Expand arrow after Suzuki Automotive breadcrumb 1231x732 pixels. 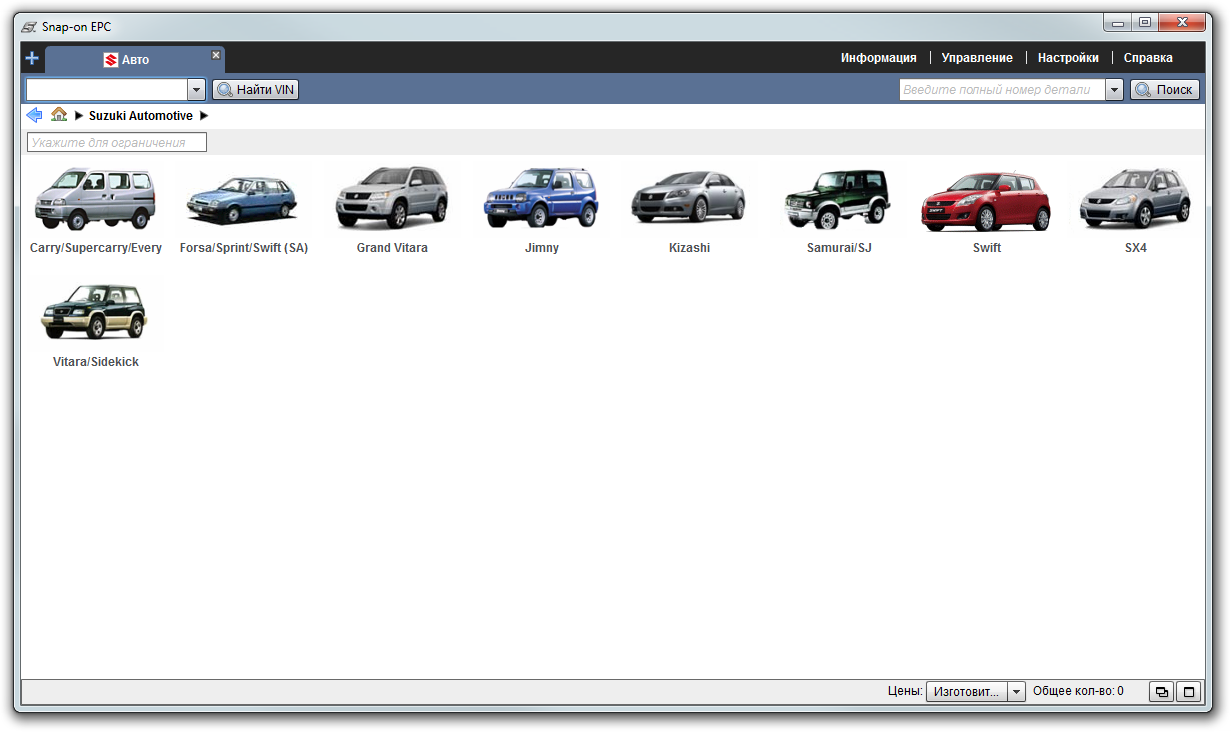pyautogui.click(x=204, y=116)
